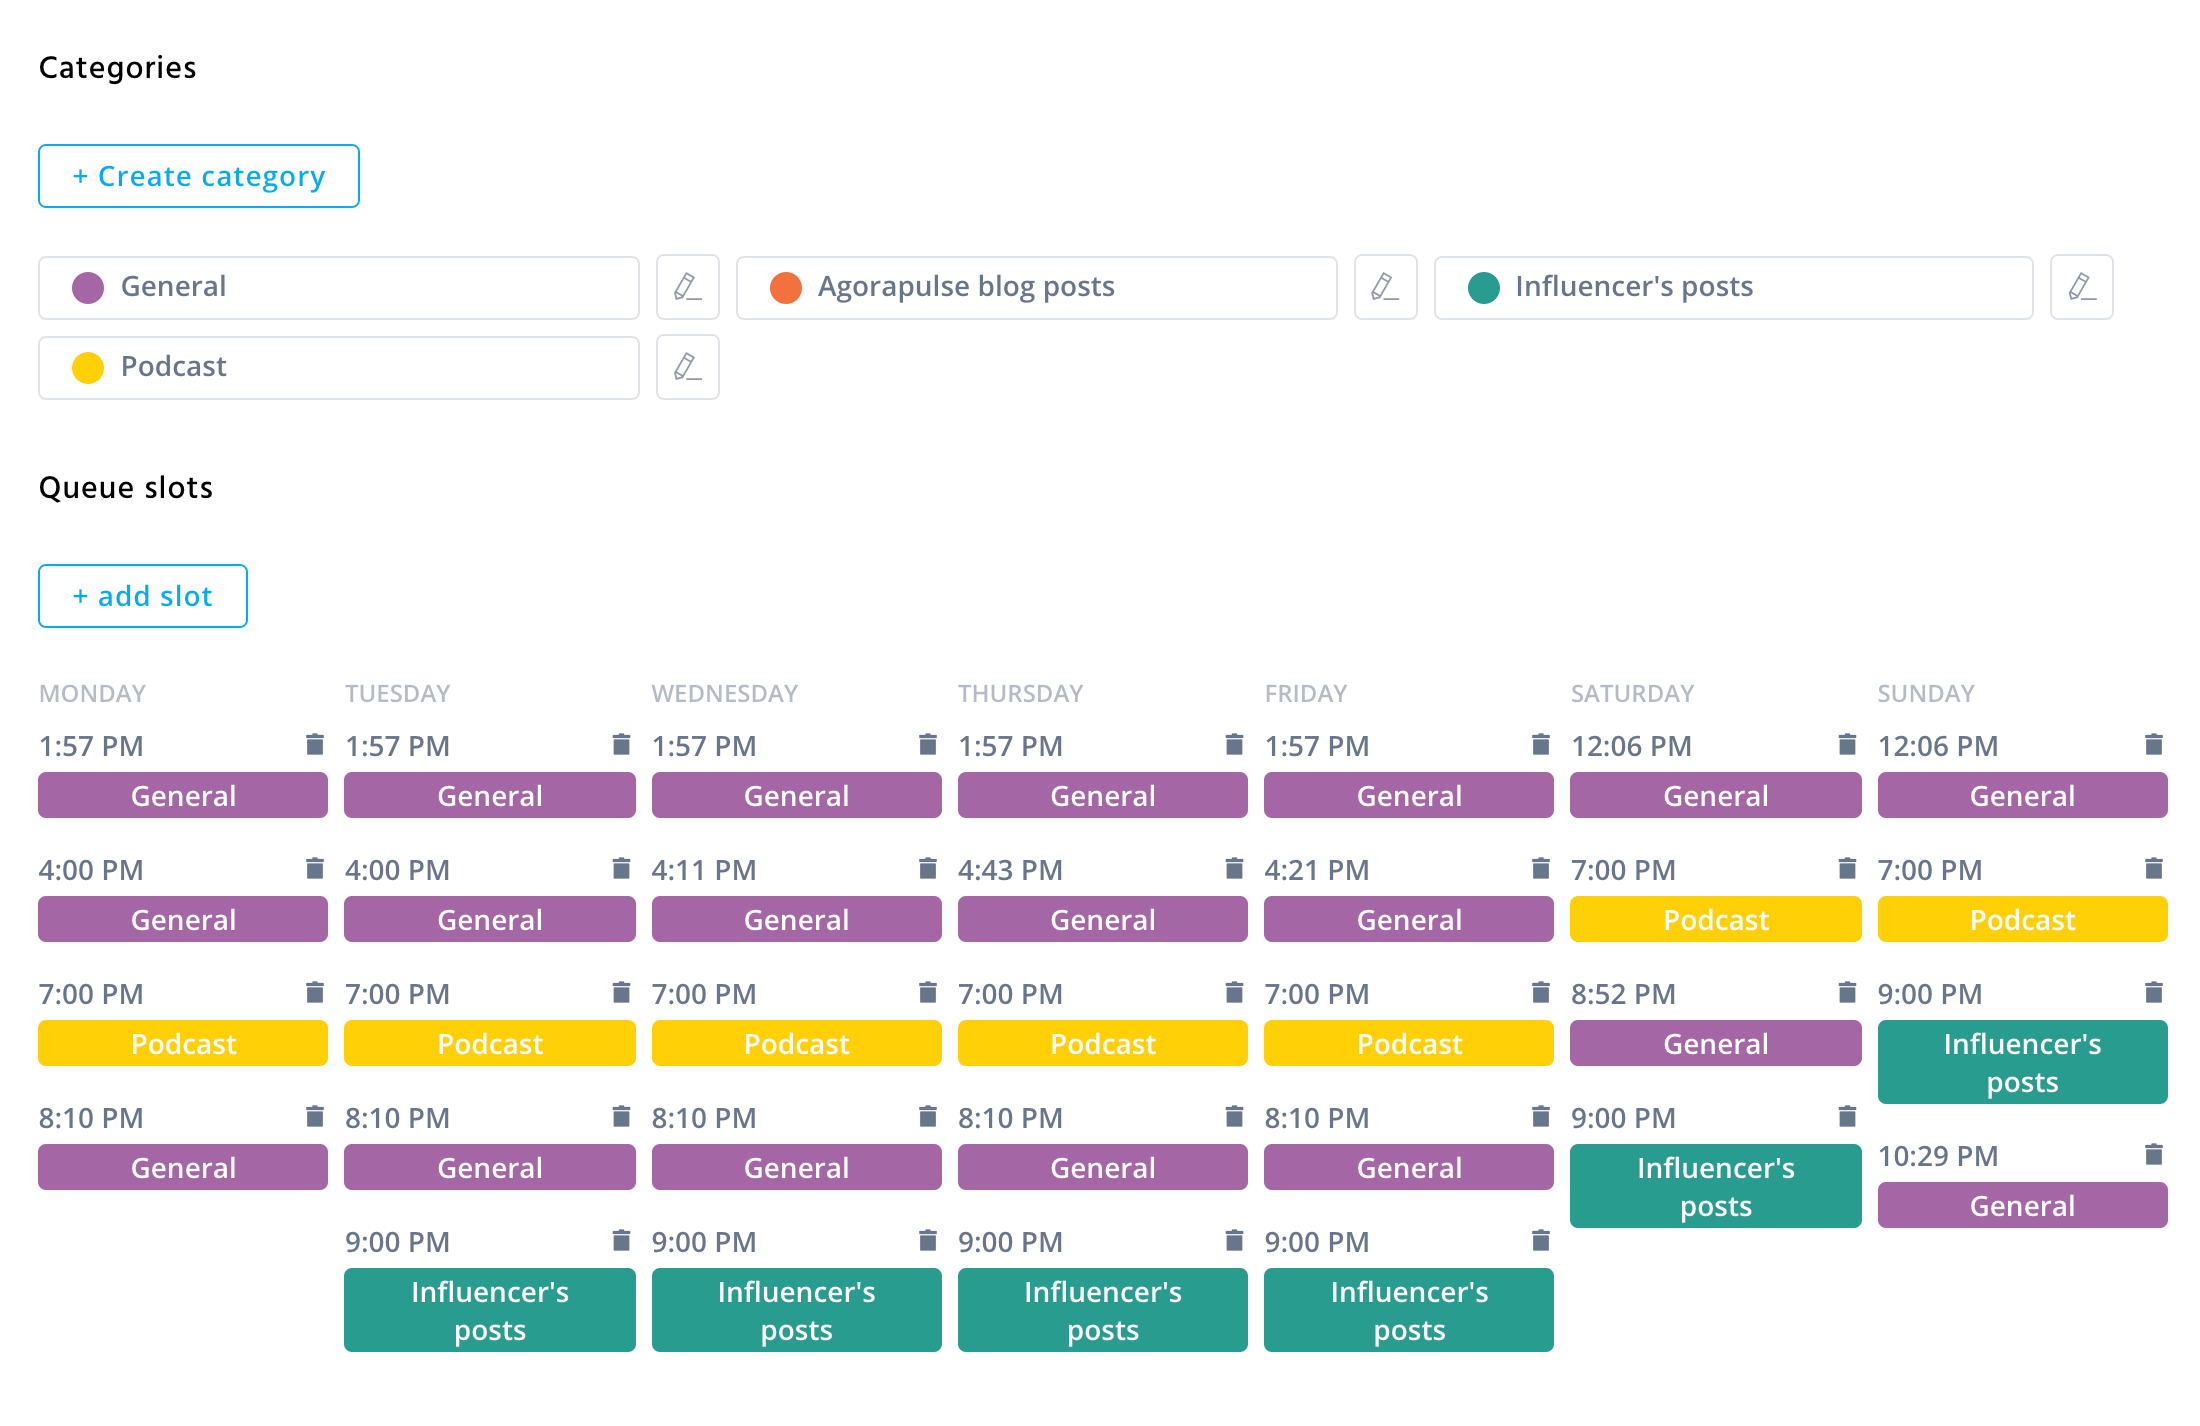
Task: Open the Podcast category edit pencil
Action: click(x=687, y=367)
